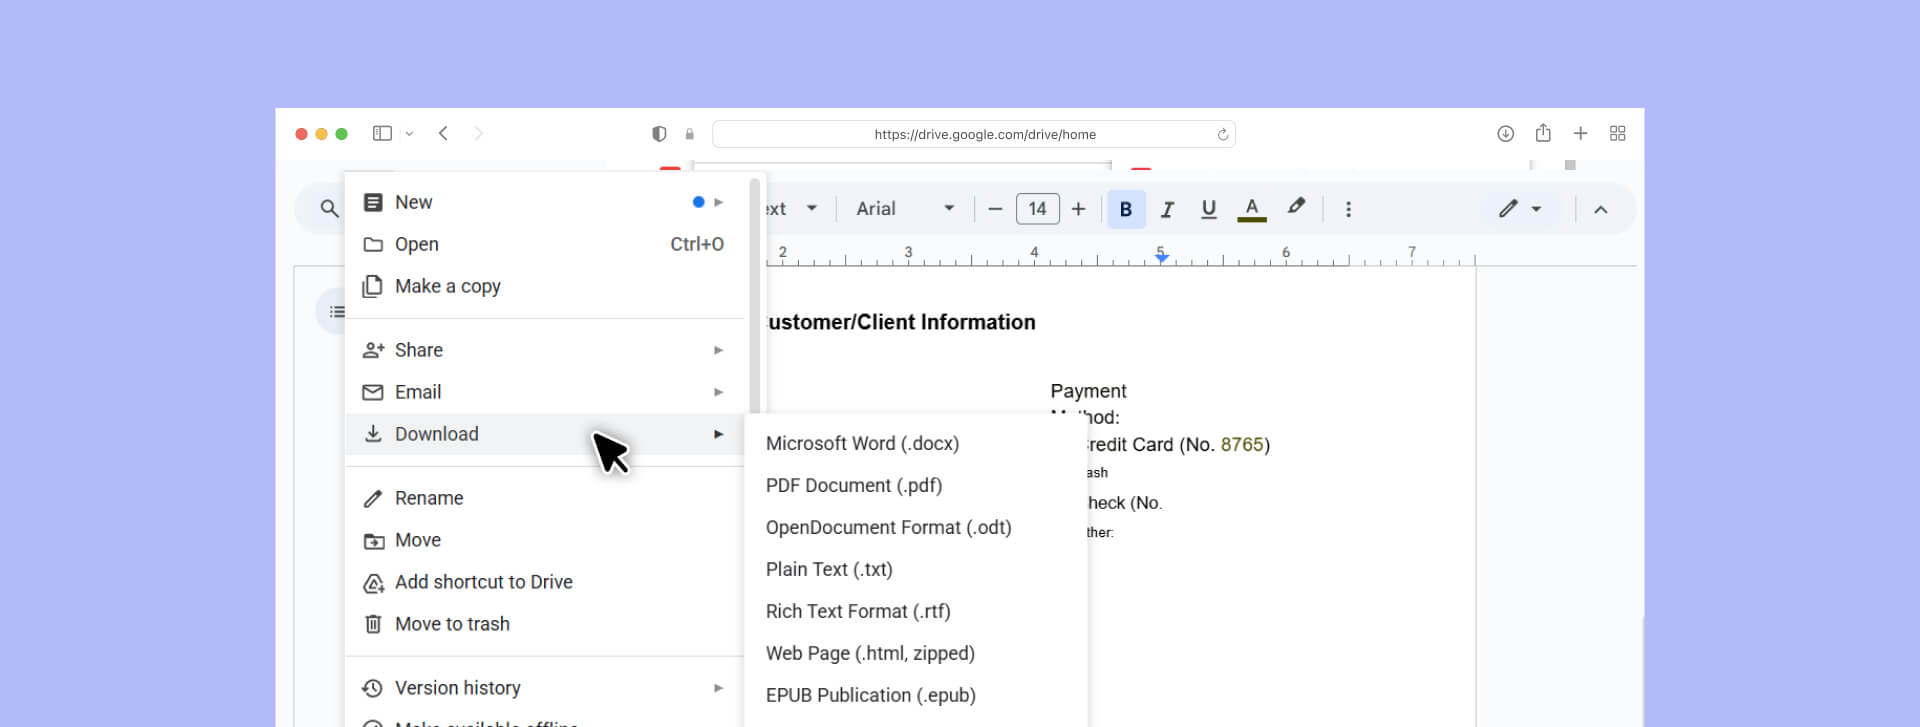Open the text style dropdown arrow
The height and width of the screenshot is (727, 1920).
[811, 208]
